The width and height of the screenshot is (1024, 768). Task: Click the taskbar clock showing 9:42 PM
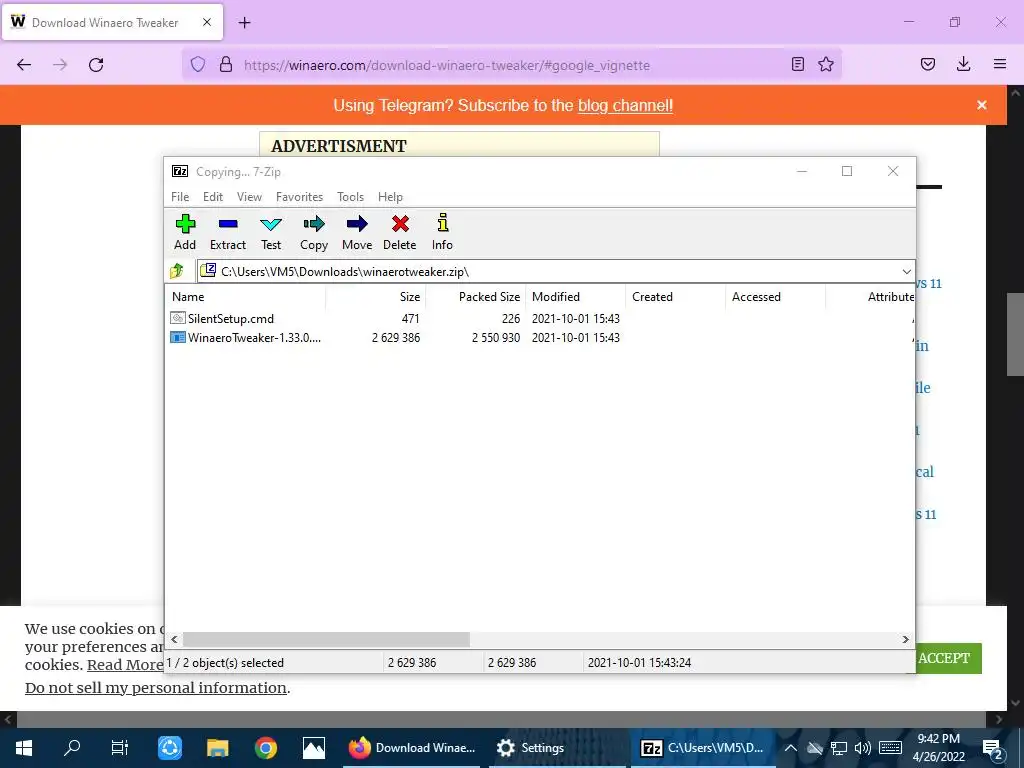click(938, 748)
